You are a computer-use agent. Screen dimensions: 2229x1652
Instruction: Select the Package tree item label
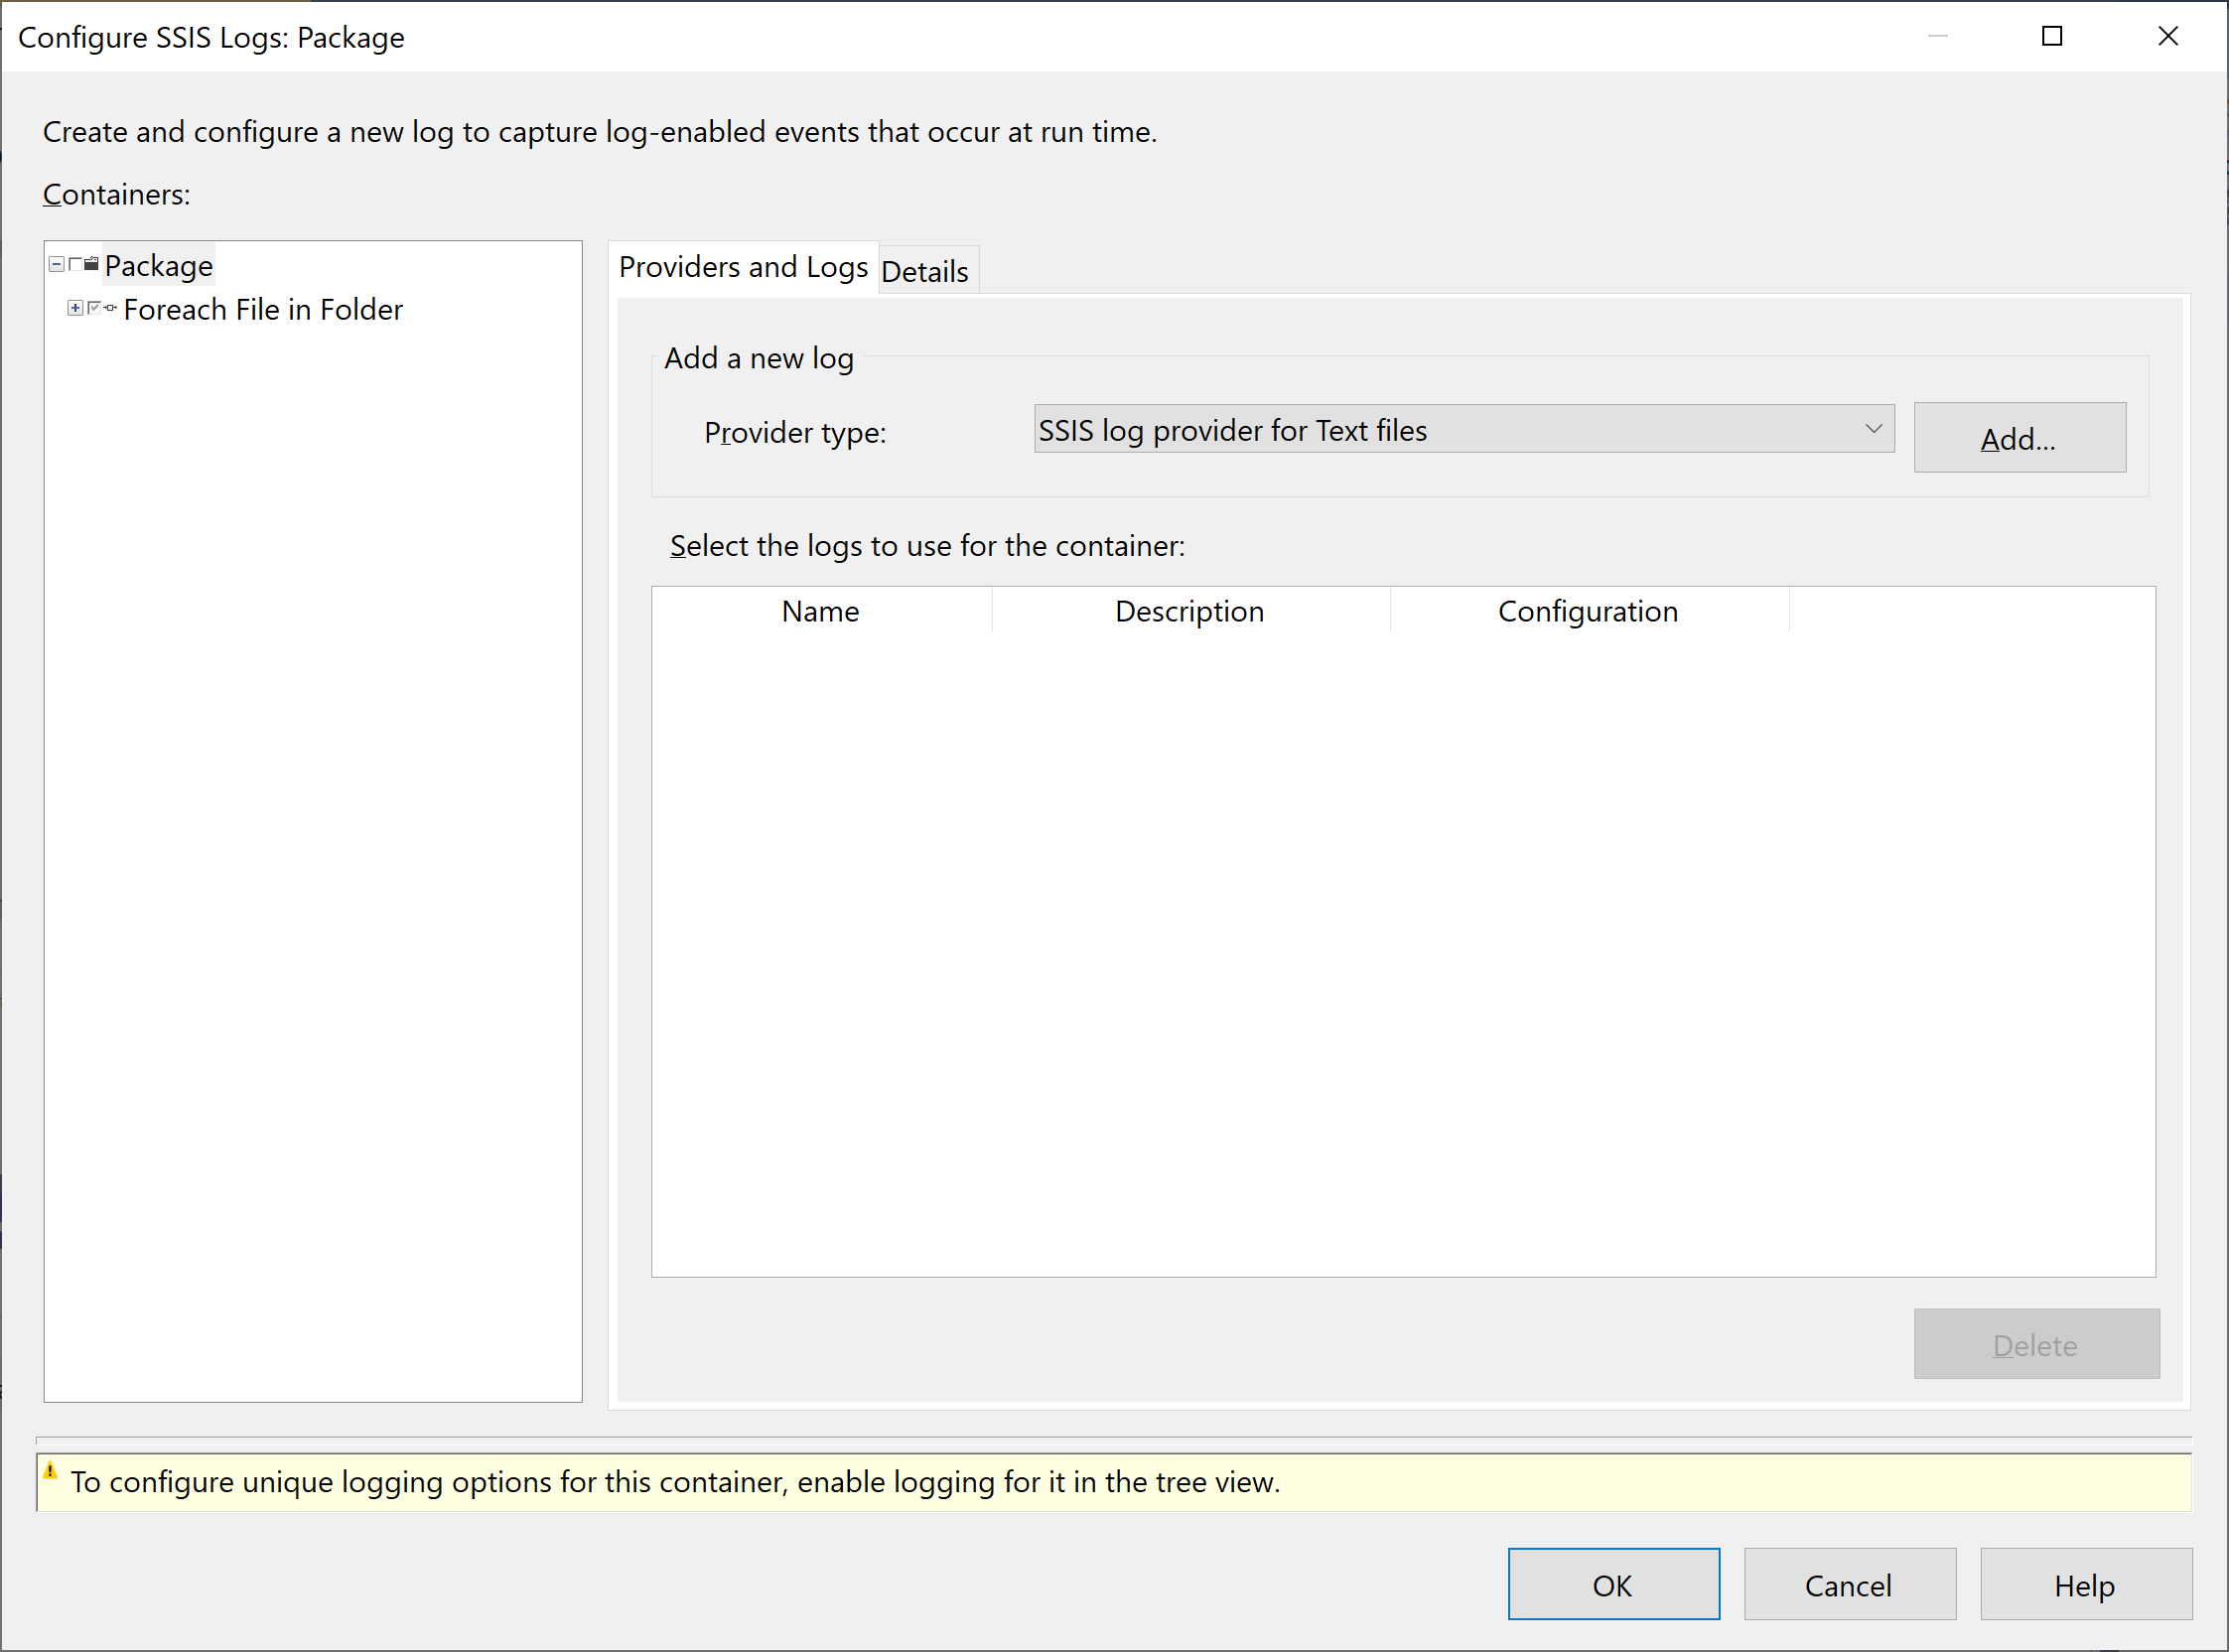(159, 266)
